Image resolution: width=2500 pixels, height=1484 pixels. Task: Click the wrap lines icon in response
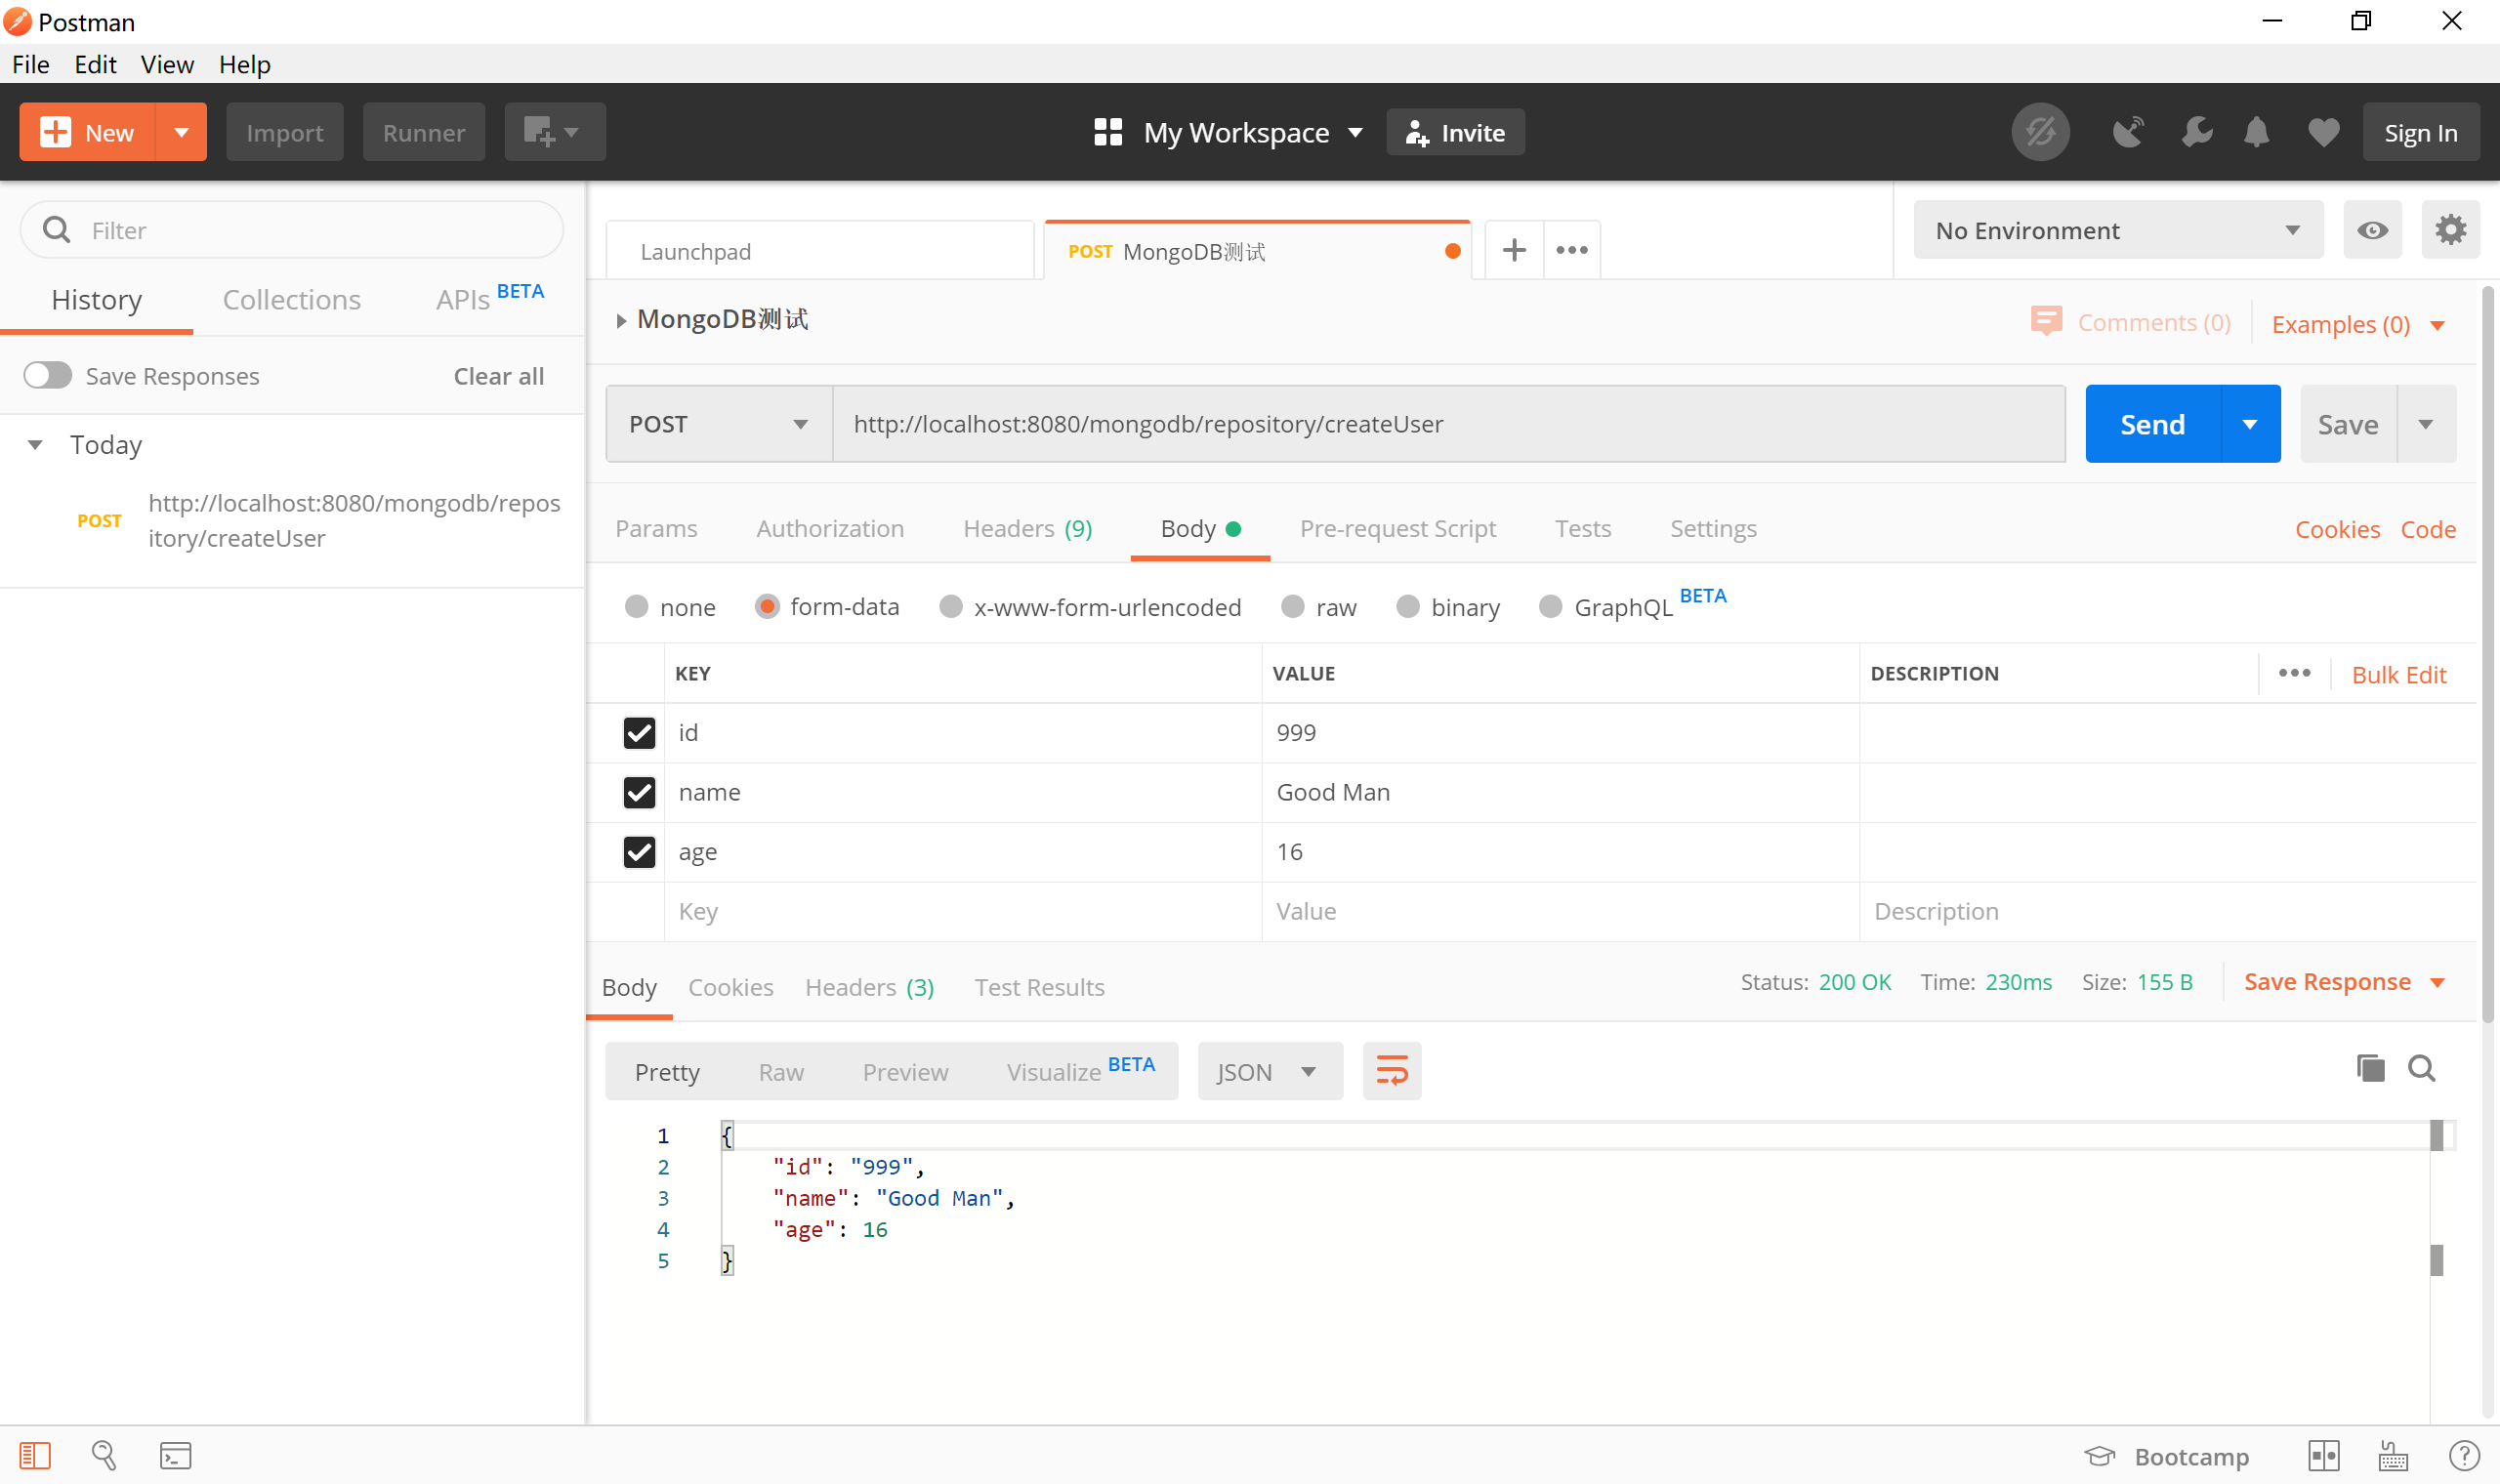1391,1072
